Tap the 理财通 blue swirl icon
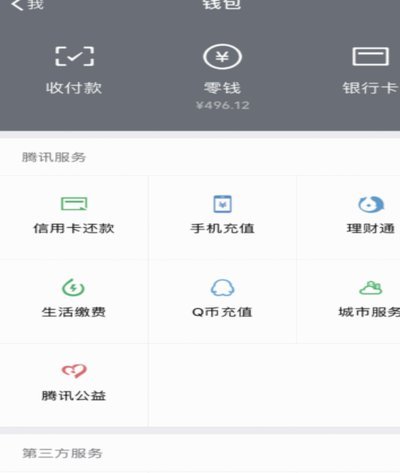The width and height of the screenshot is (400, 473). click(x=371, y=204)
